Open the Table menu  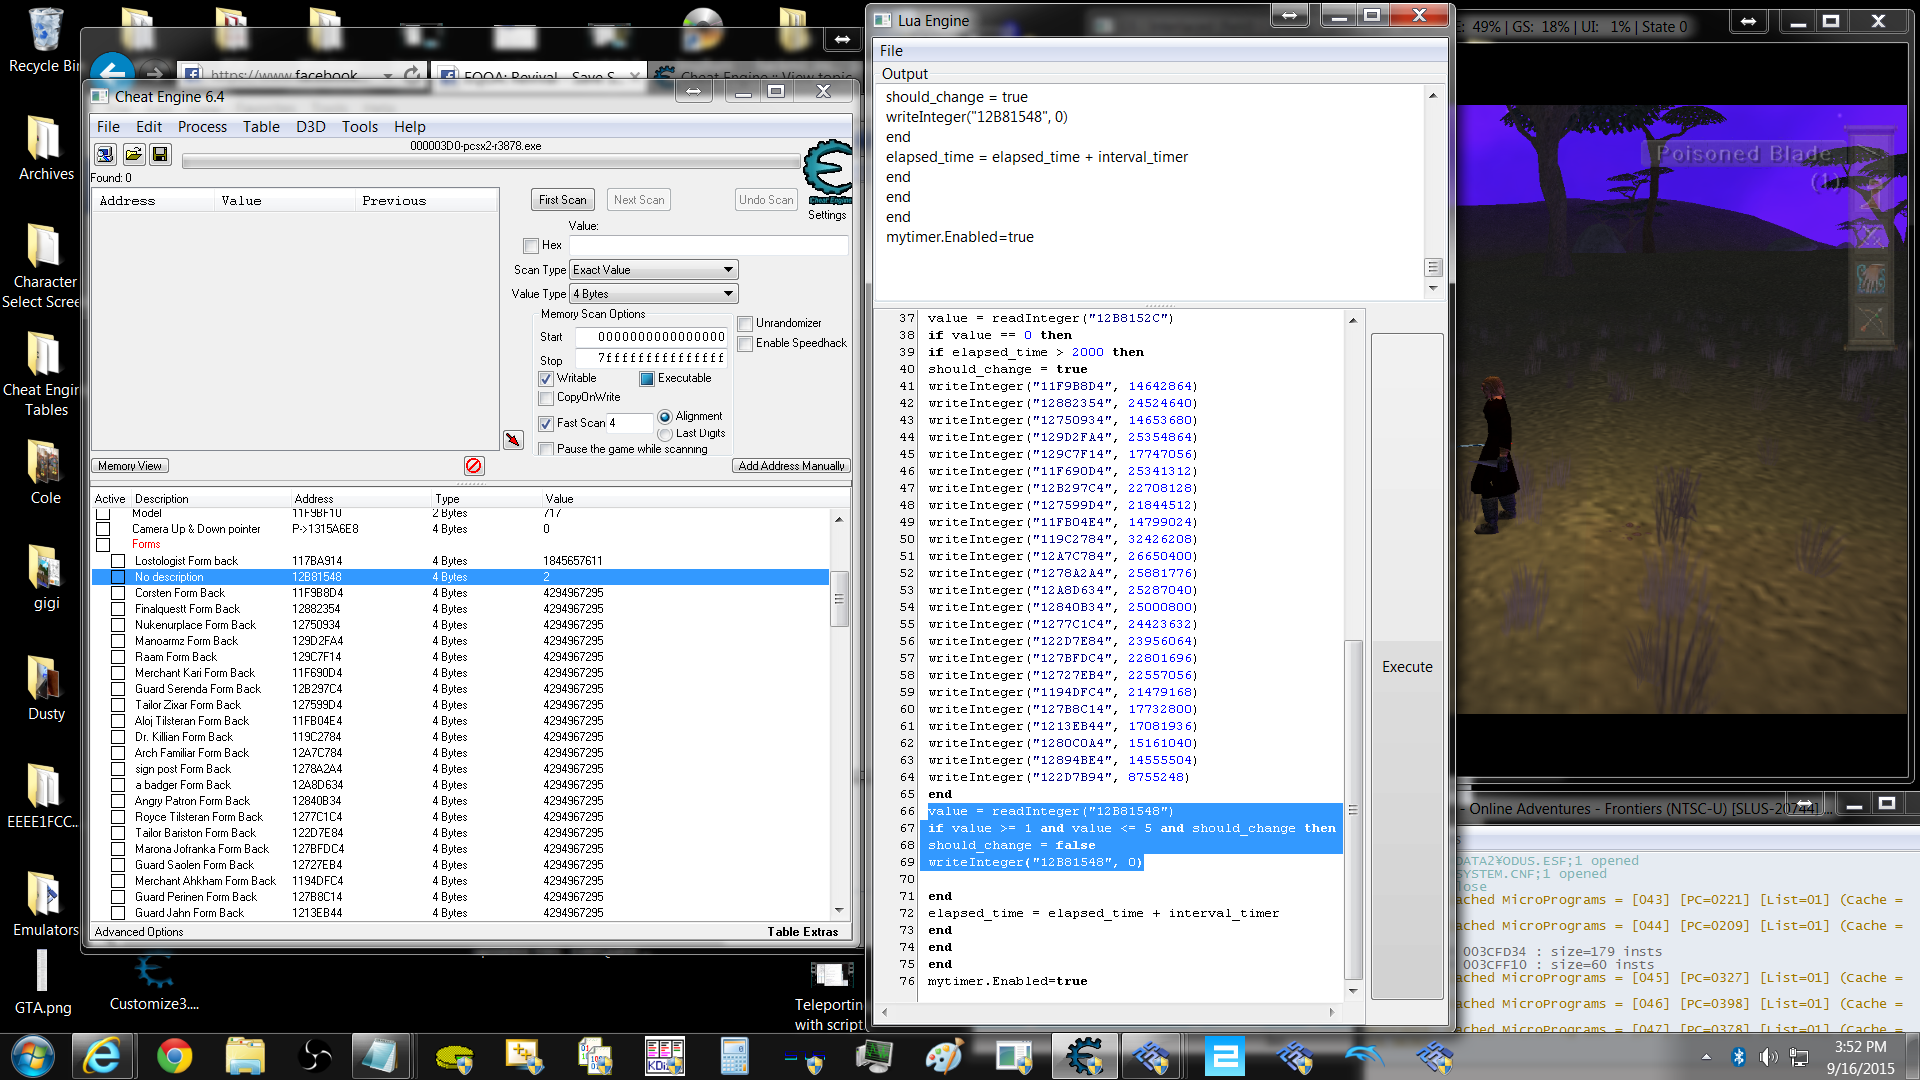coord(261,127)
